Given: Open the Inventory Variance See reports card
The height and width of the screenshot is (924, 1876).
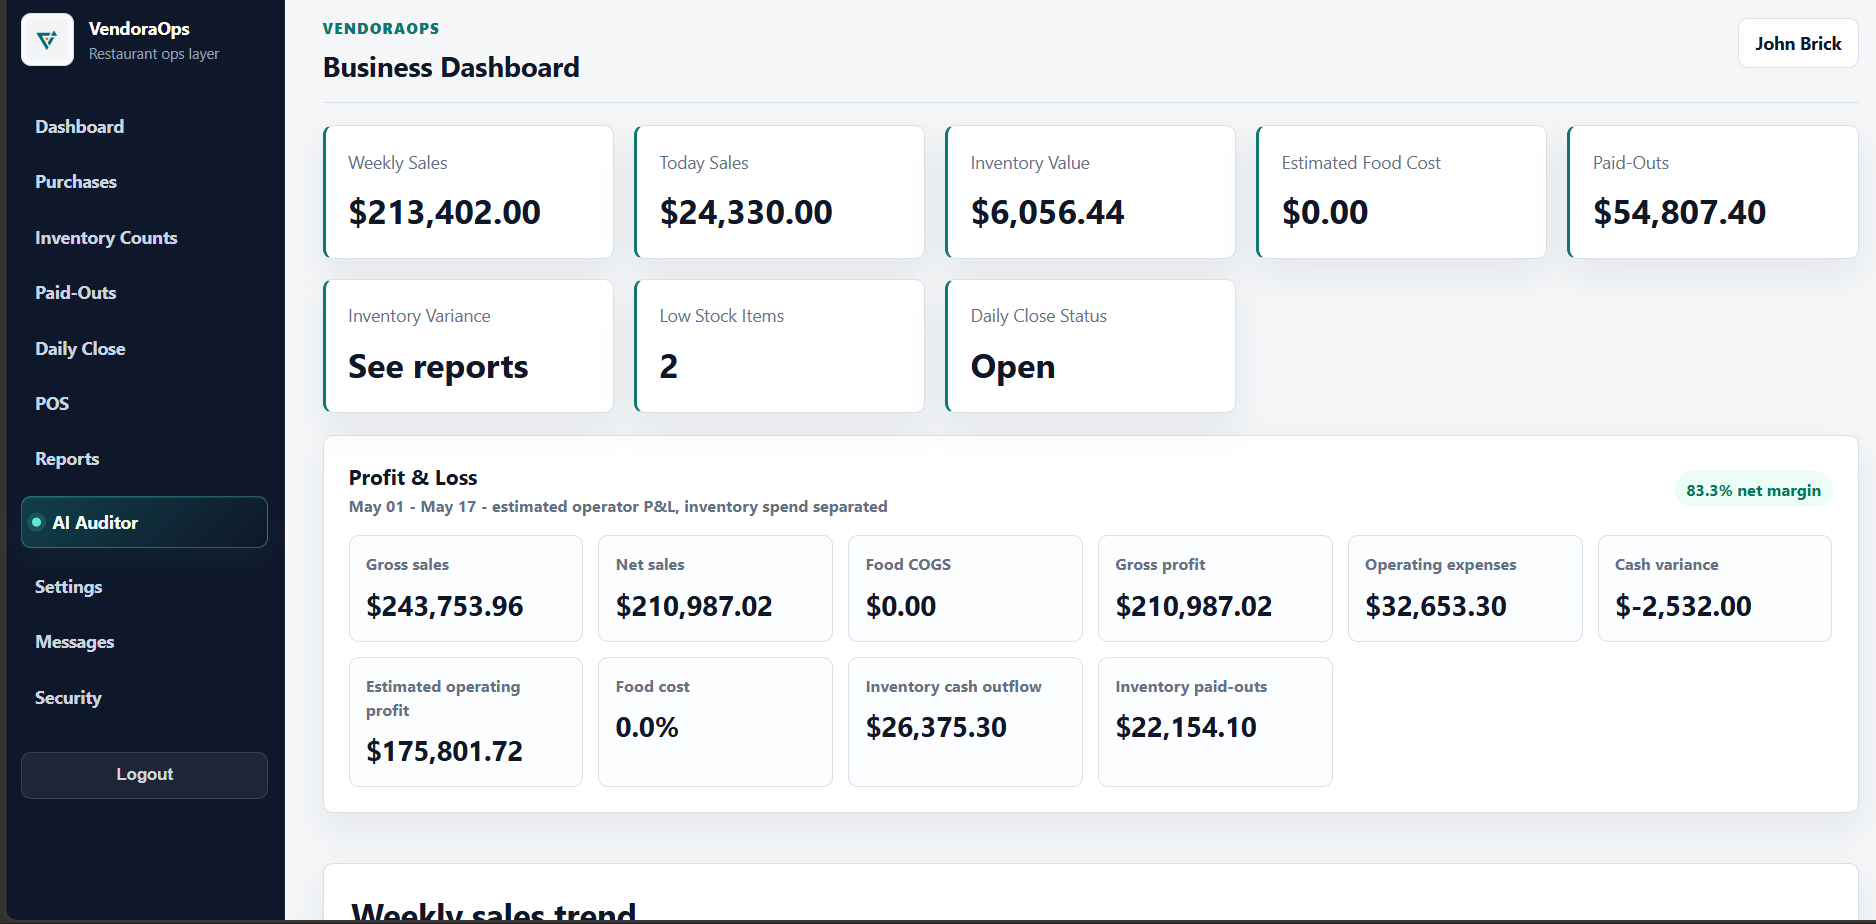Looking at the screenshot, I should [468, 346].
